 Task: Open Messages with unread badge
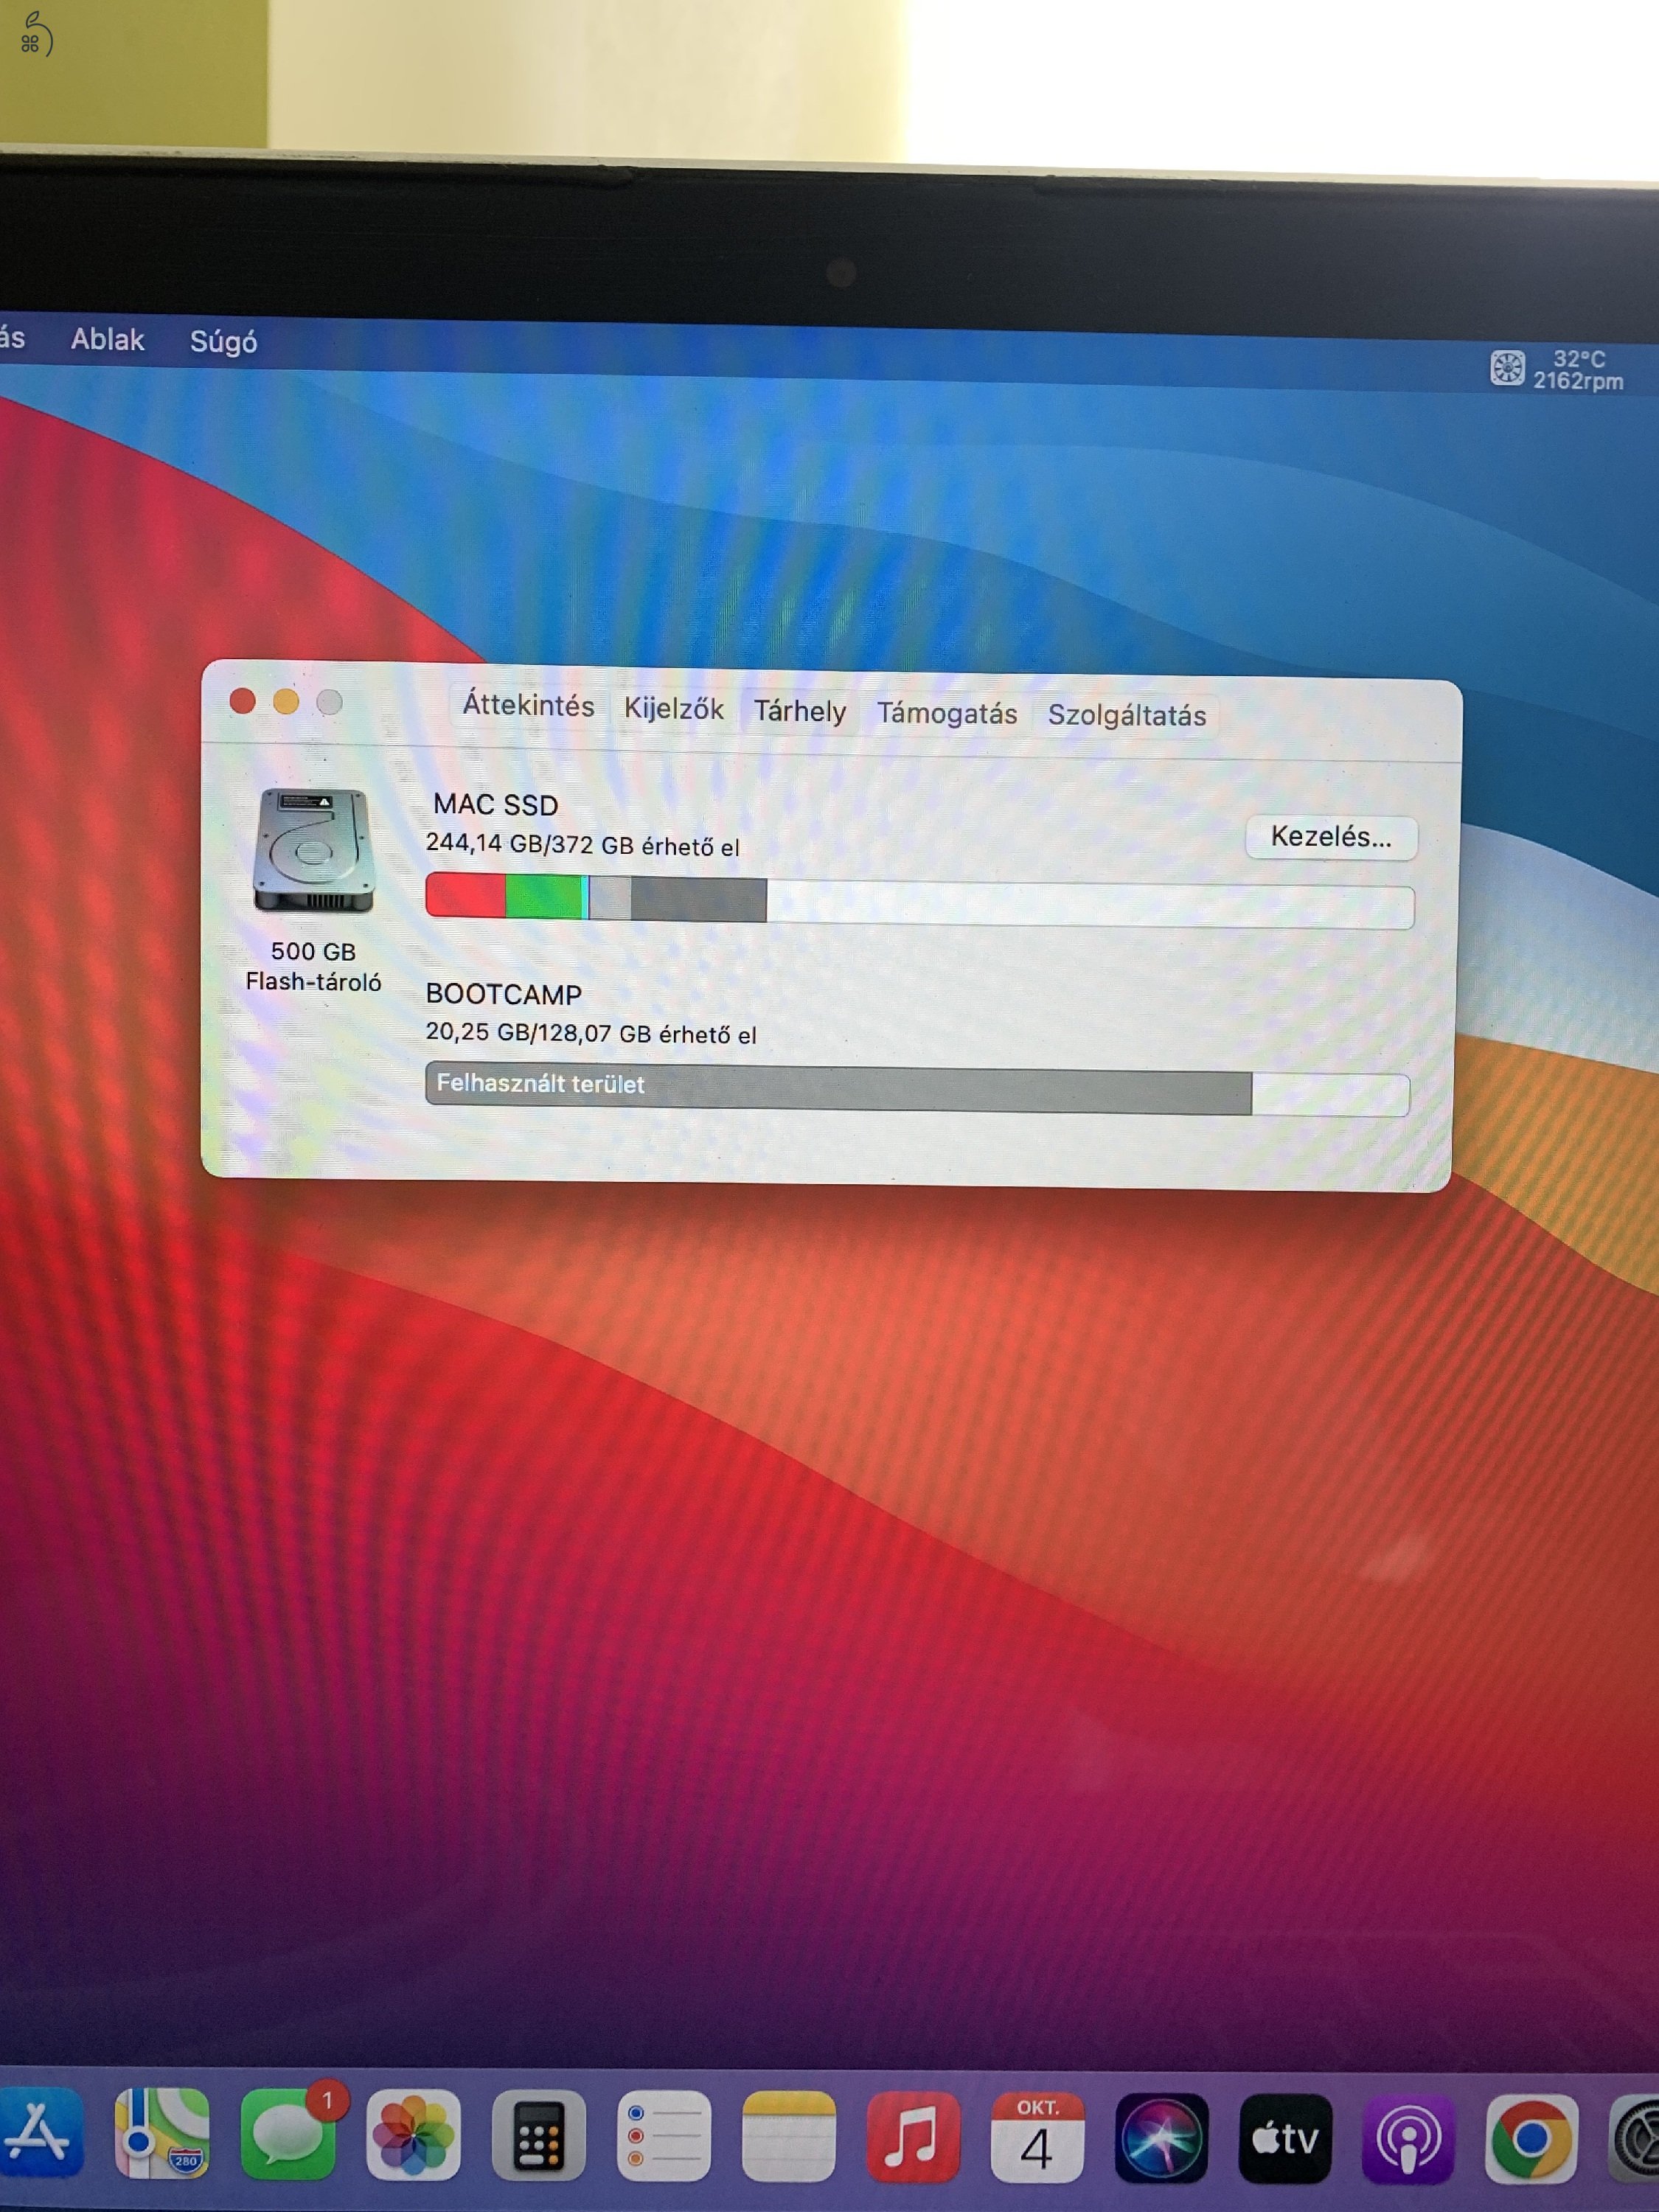point(287,2135)
